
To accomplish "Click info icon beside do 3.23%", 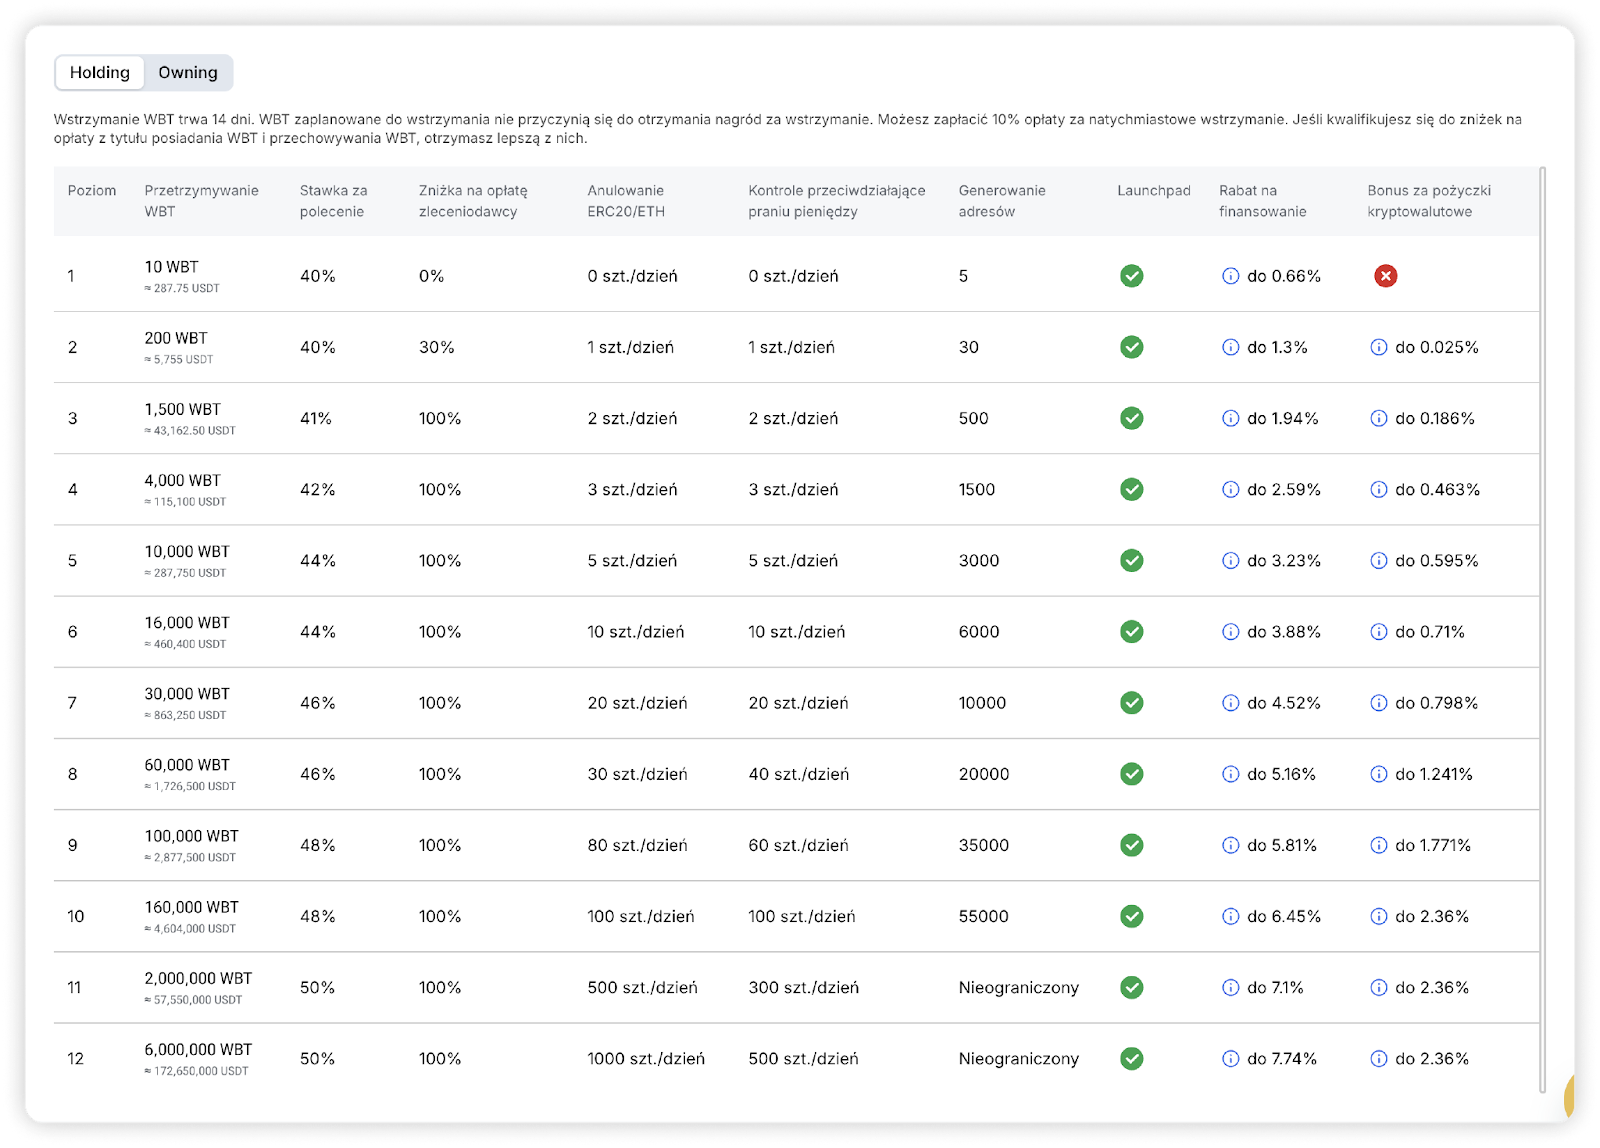I will coord(1231,561).
